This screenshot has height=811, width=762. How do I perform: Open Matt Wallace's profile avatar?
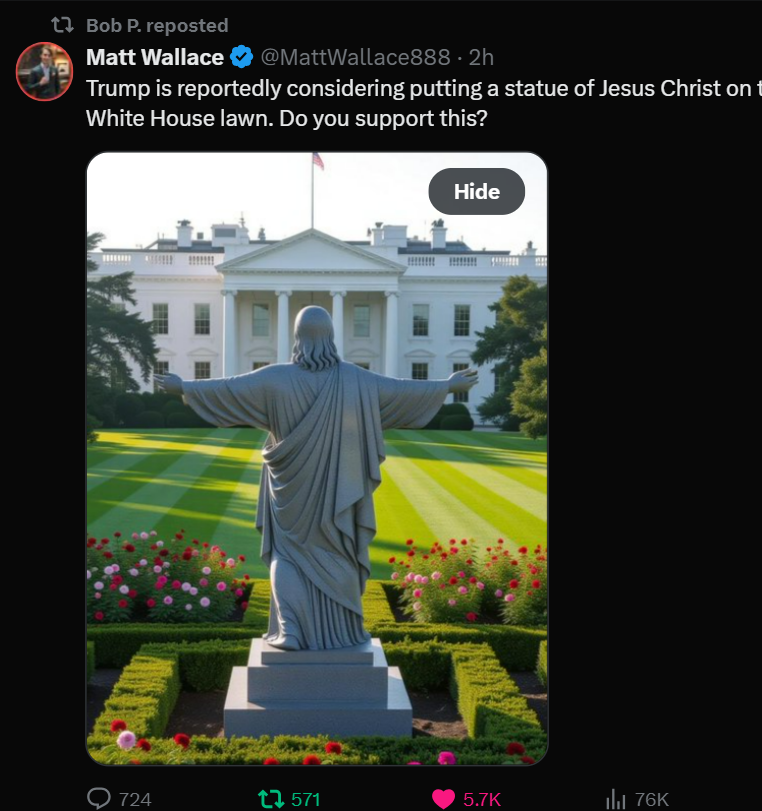coord(44,71)
